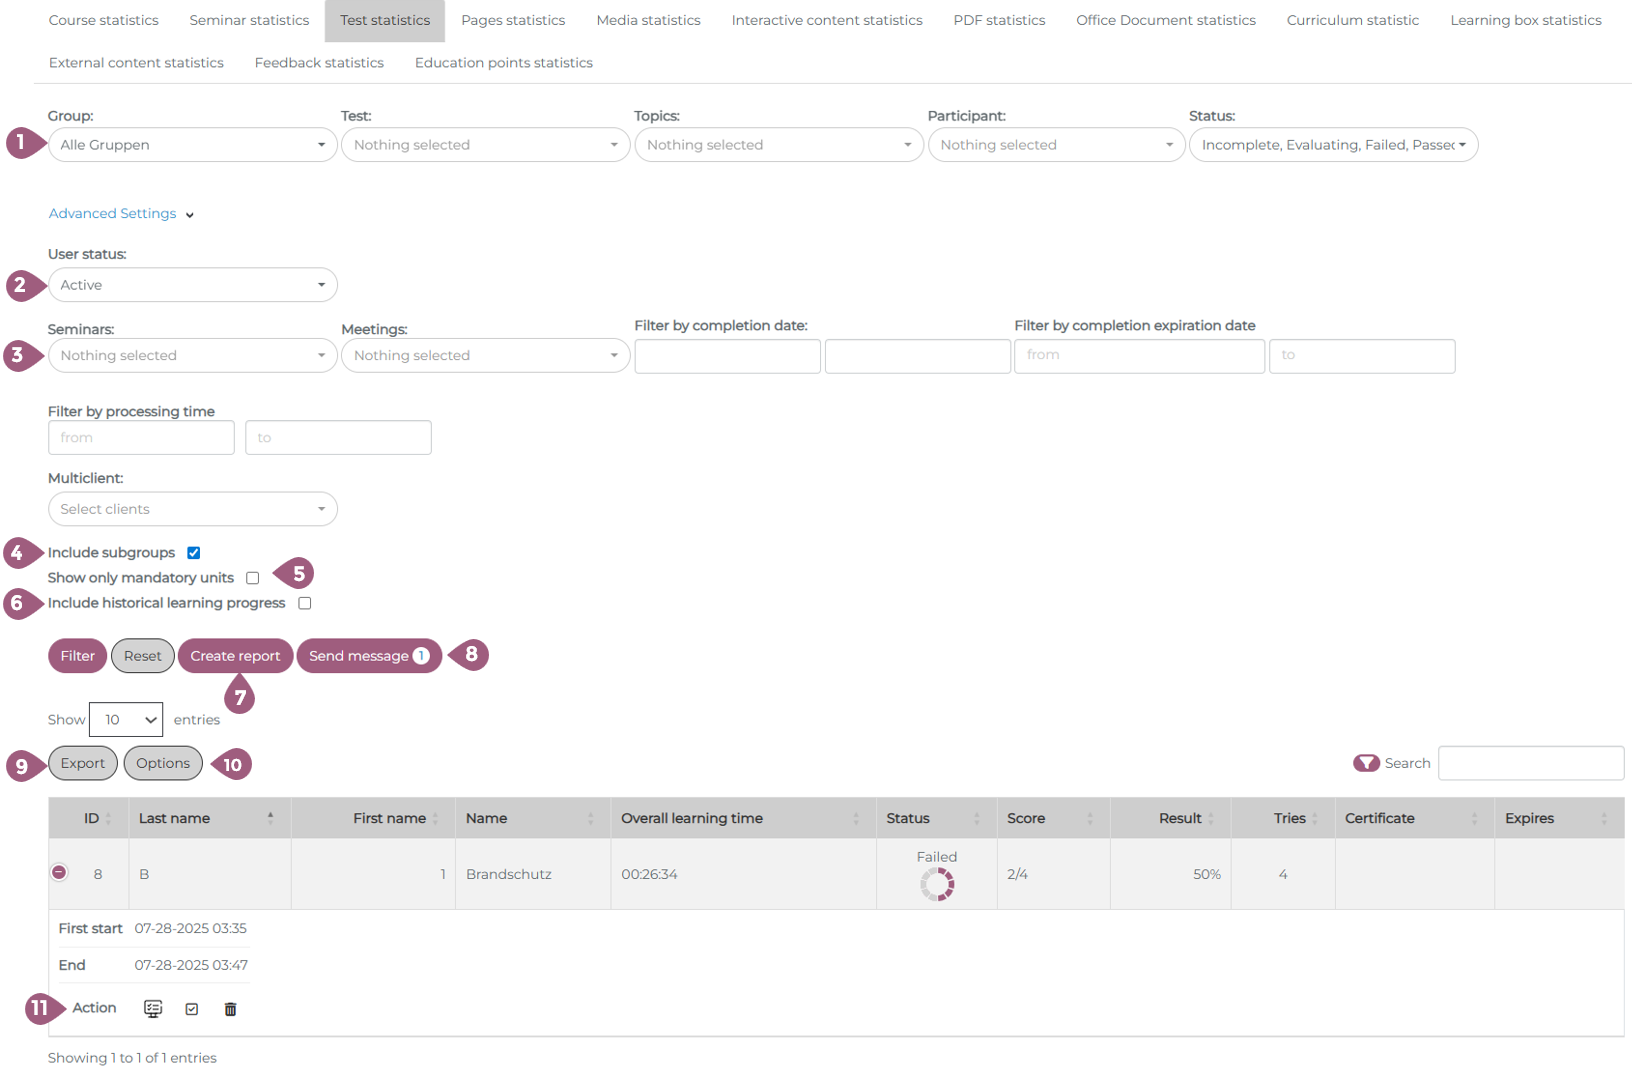
Task: Open the Feedback statistics tab
Action: 319,63
